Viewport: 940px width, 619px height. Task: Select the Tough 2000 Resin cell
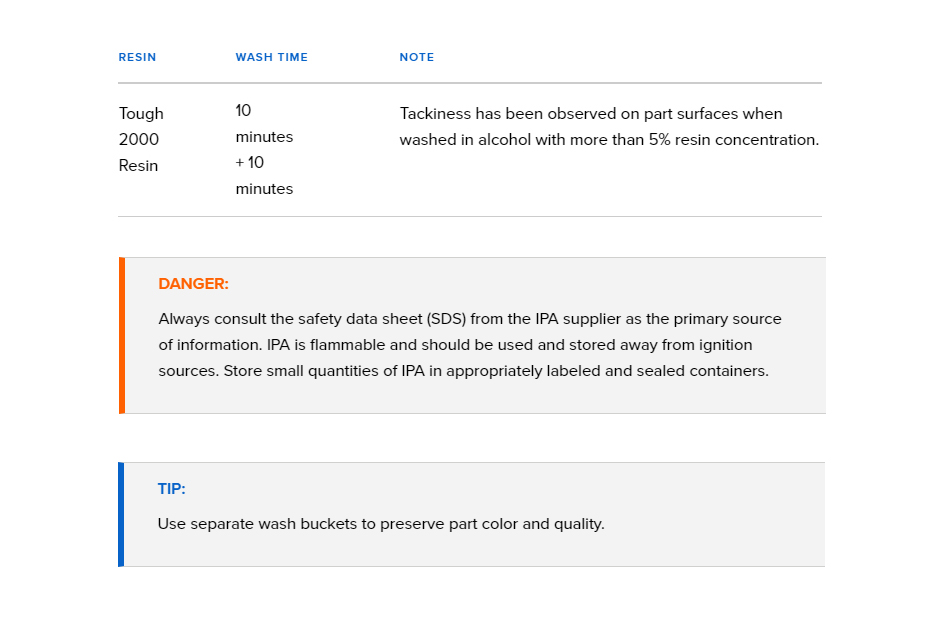[141, 140]
